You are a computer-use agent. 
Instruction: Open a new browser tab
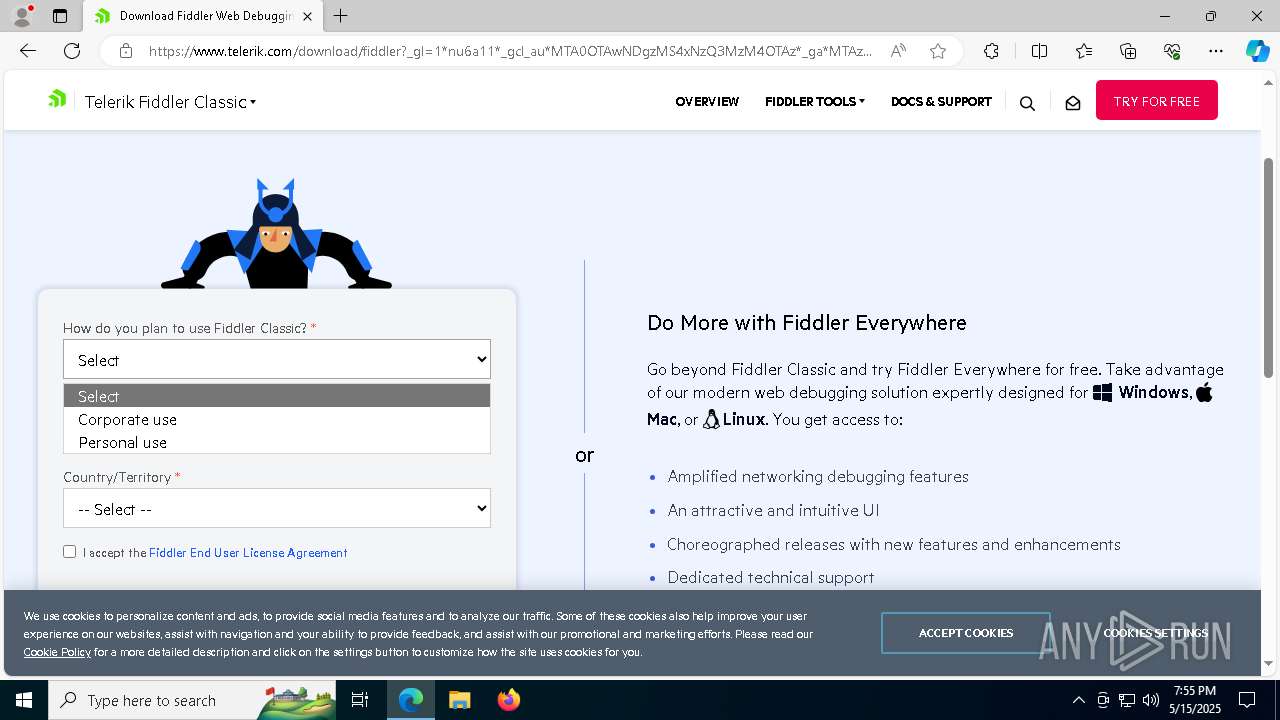coord(341,16)
